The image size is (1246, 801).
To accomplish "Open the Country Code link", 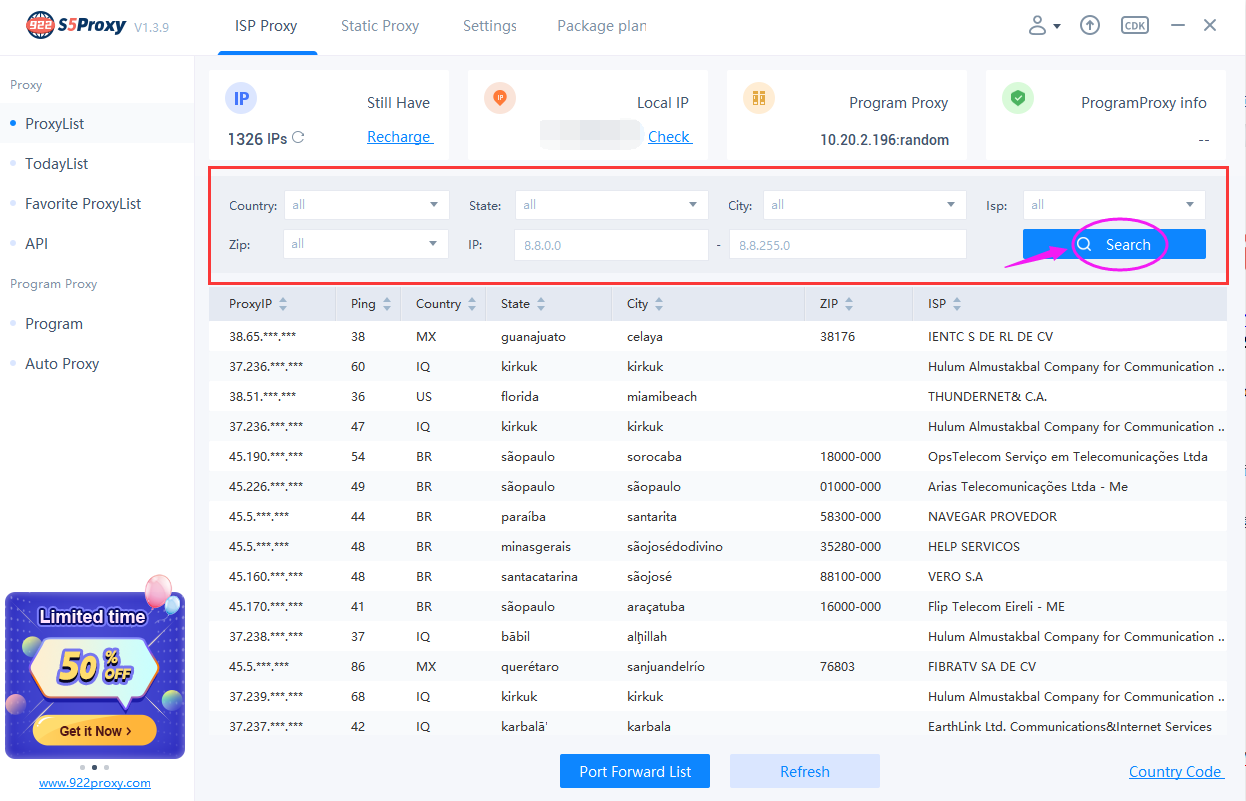I will coord(1176,771).
